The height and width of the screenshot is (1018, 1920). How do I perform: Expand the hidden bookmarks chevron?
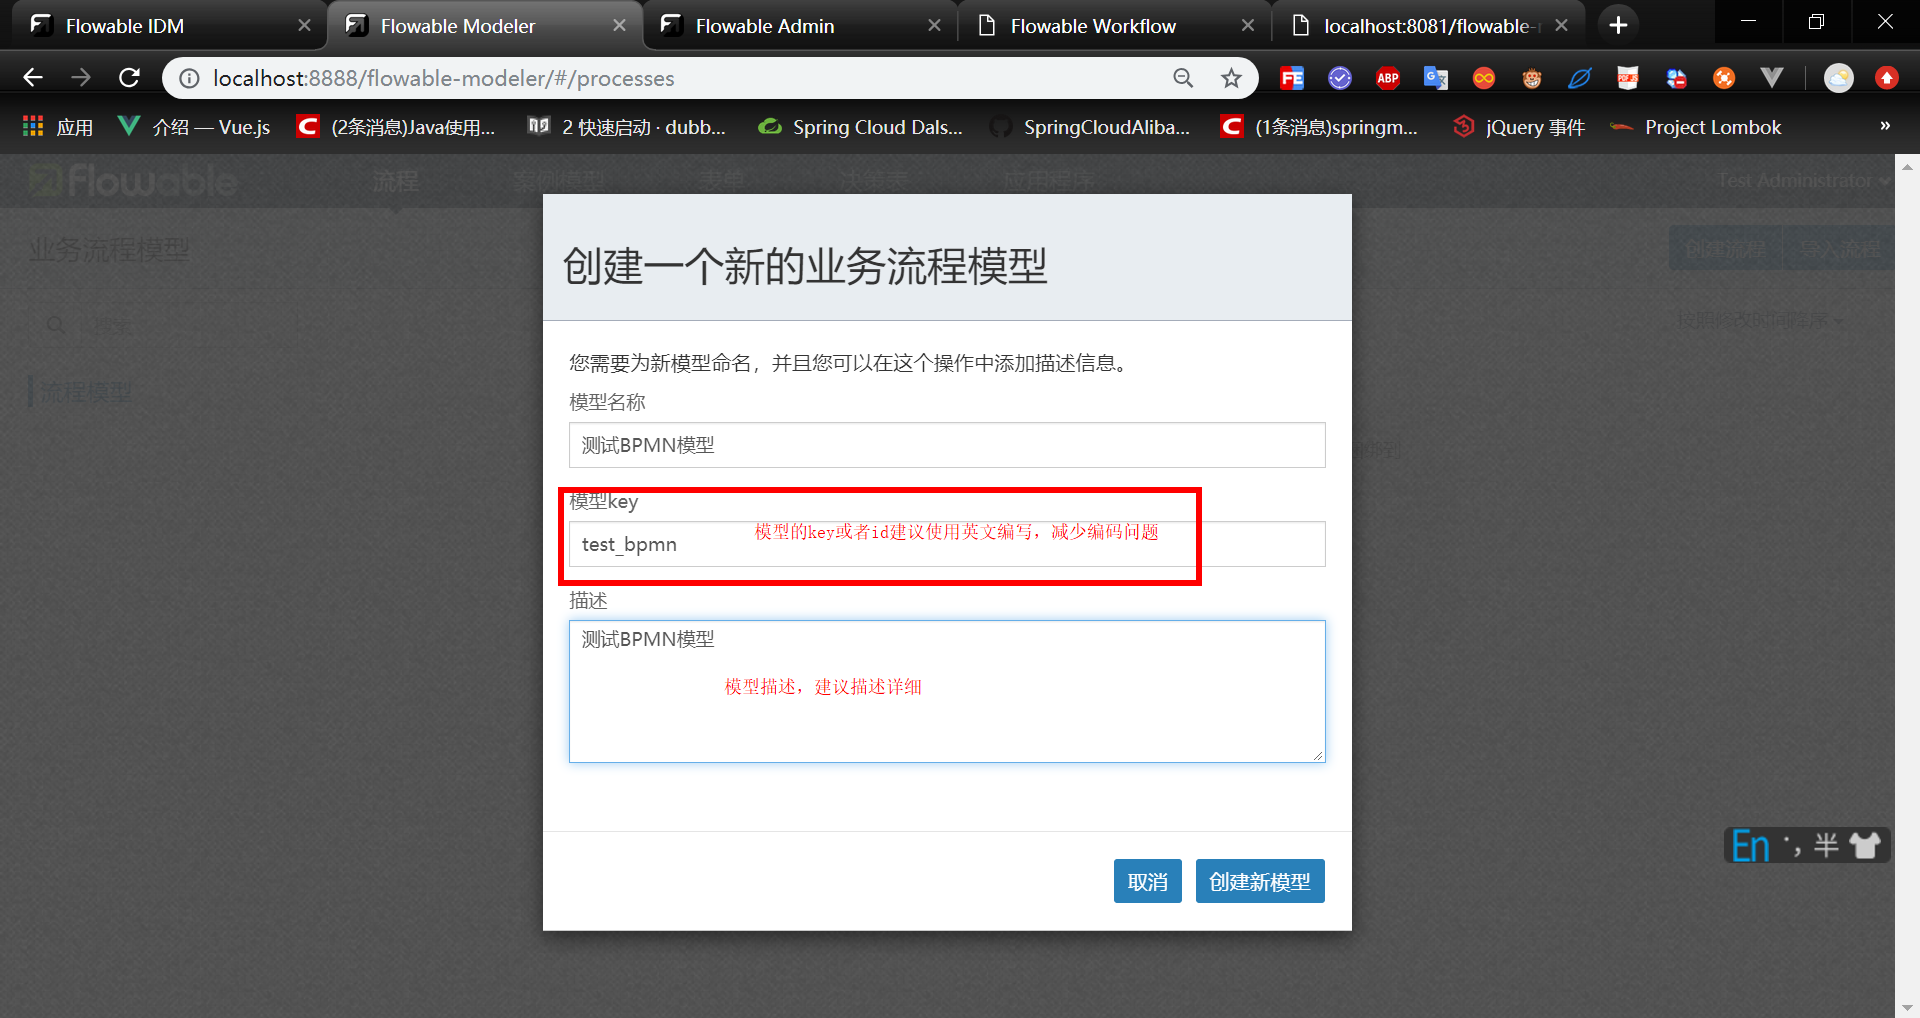pos(1885,126)
